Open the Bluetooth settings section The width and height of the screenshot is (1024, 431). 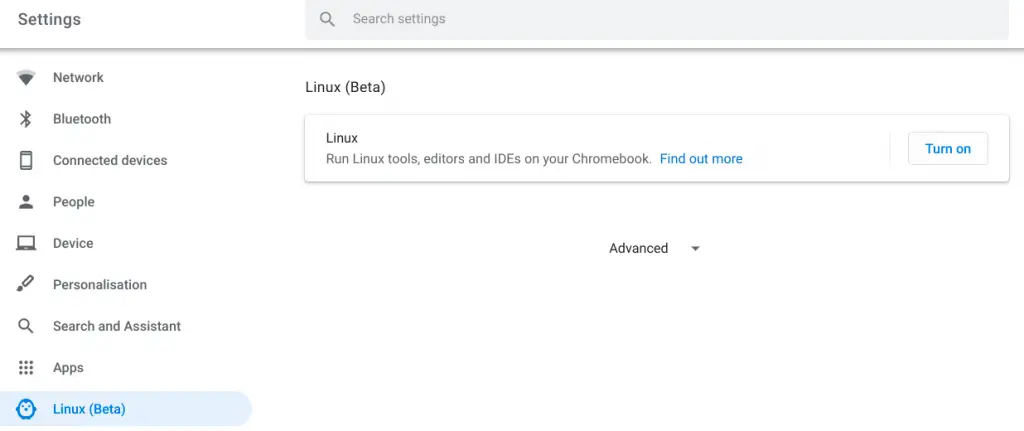(x=82, y=119)
